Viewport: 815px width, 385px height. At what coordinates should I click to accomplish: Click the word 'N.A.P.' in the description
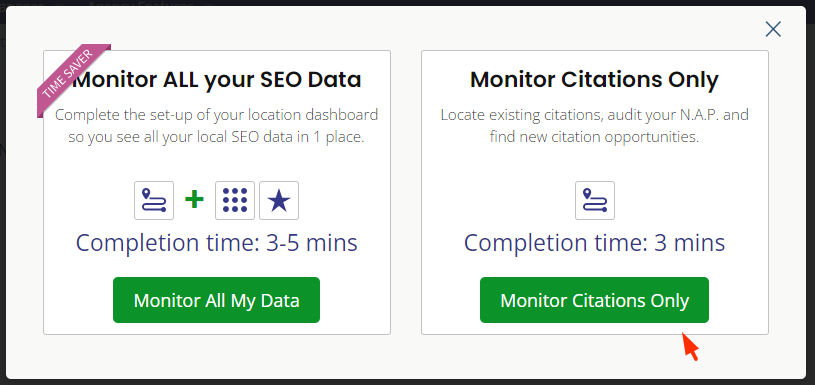click(691, 114)
